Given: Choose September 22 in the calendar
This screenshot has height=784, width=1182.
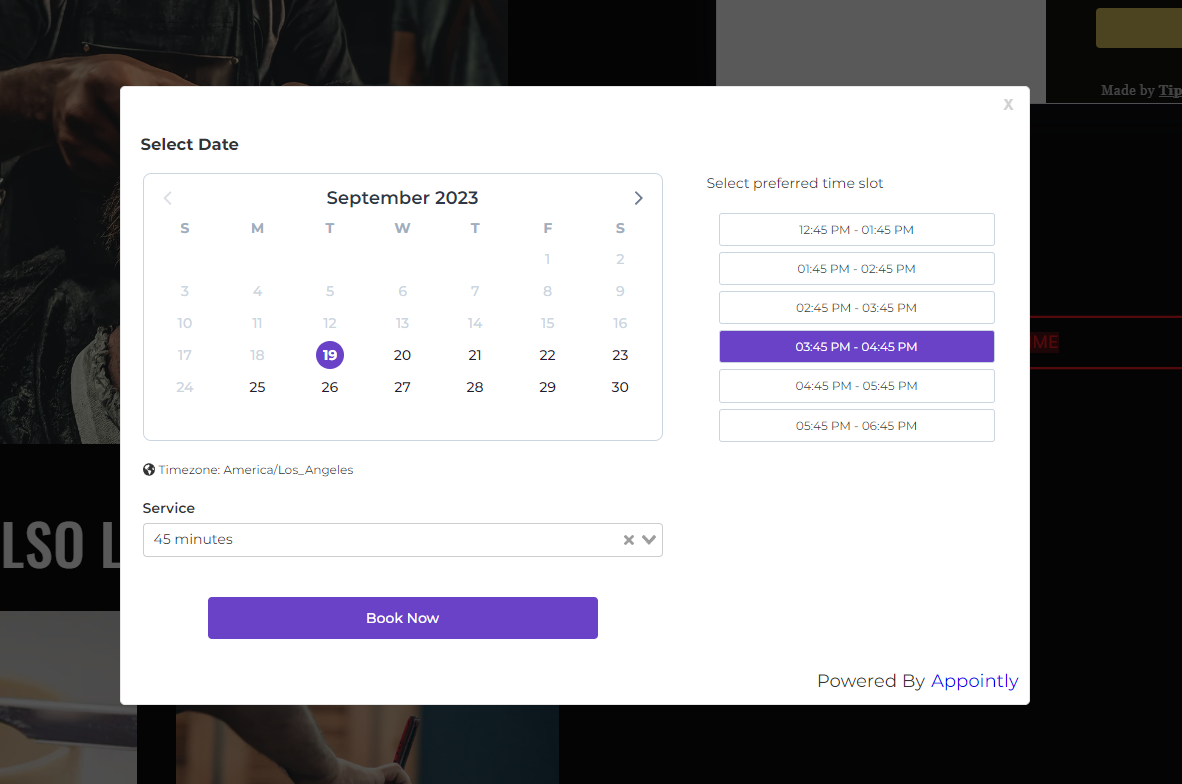Looking at the screenshot, I should [x=547, y=355].
